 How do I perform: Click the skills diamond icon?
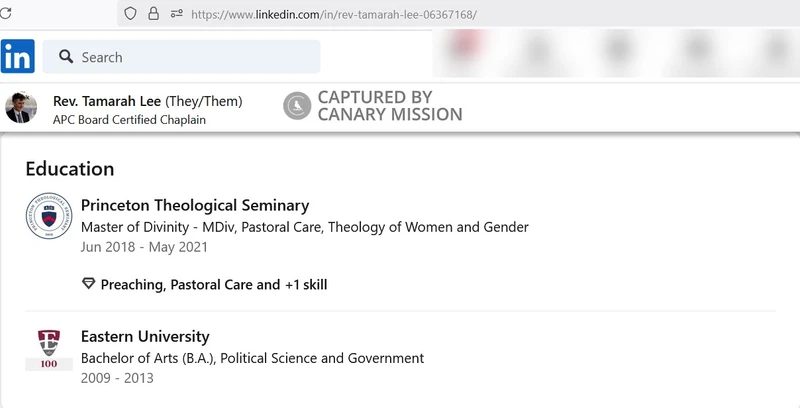coord(89,283)
